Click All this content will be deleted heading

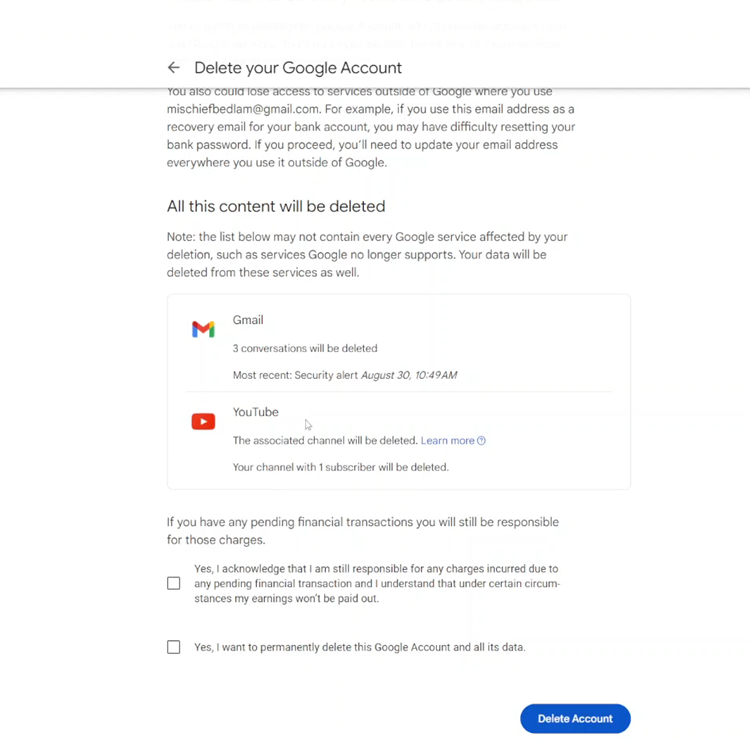pyautogui.click(x=276, y=207)
